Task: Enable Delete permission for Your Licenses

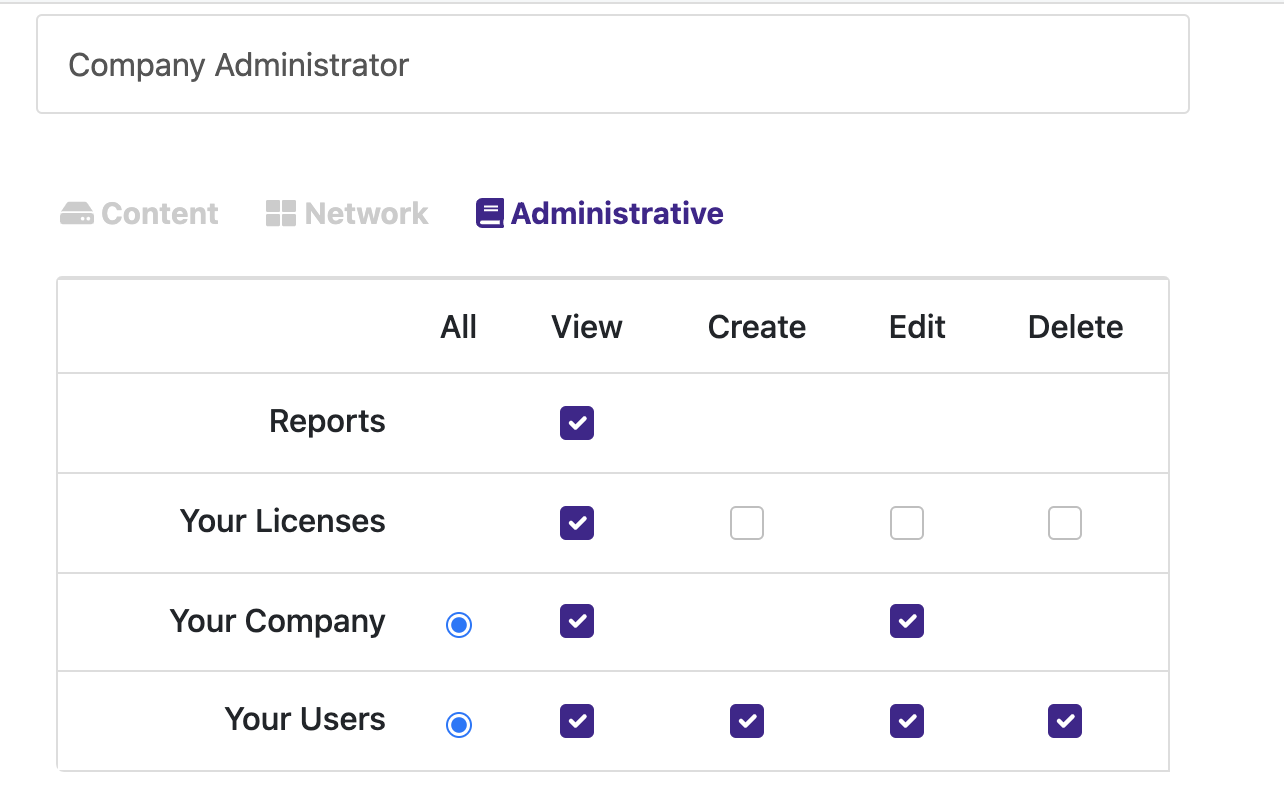Action: pyautogui.click(x=1065, y=523)
